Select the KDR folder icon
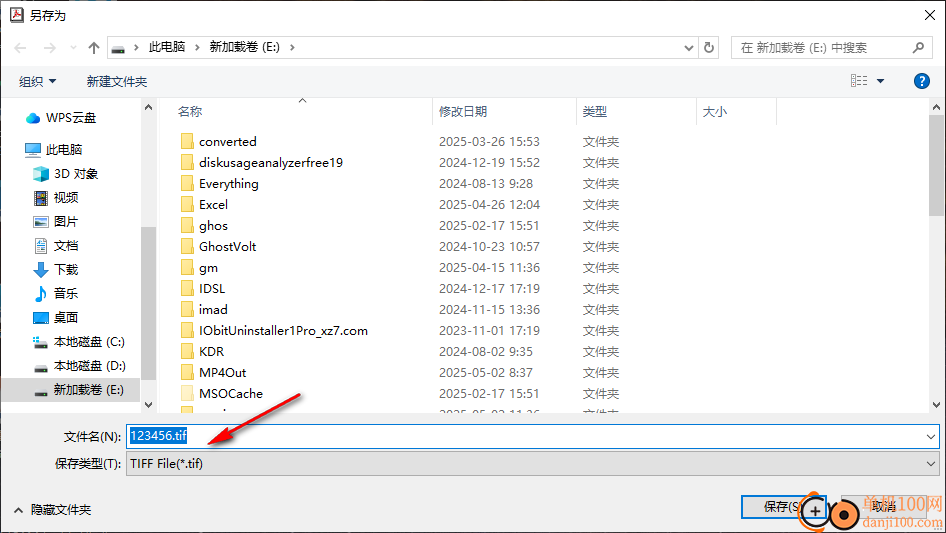 (187, 351)
